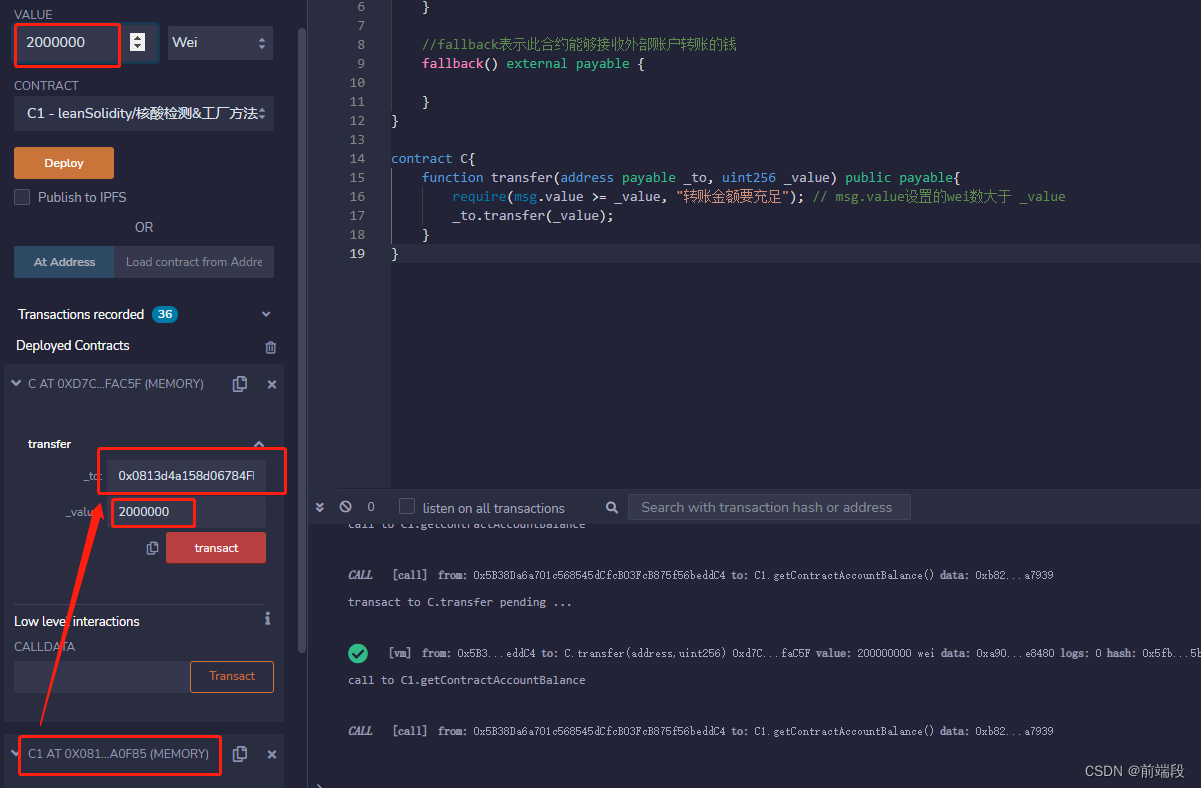Click editor line number 19
The height and width of the screenshot is (788, 1201).
(x=358, y=254)
